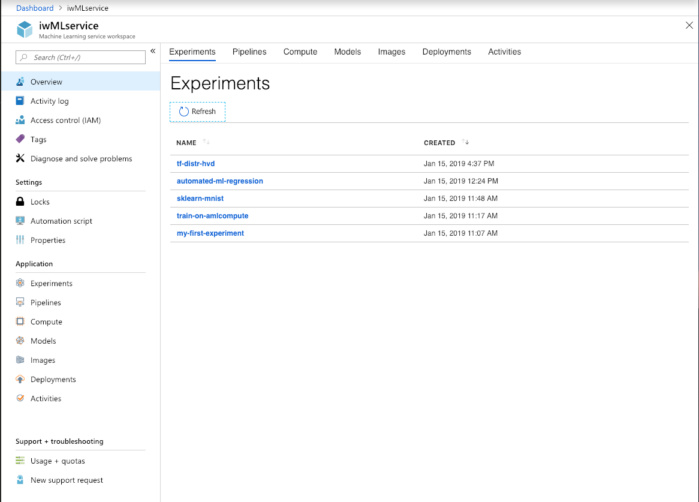Collapse the sidebar with the double chevron
The height and width of the screenshot is (502, 699).
(153, 51)
